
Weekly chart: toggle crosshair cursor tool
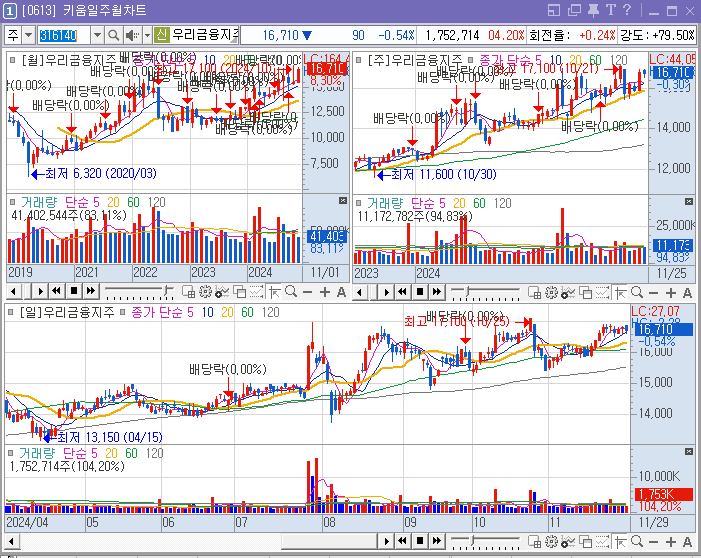coord(621,293)
